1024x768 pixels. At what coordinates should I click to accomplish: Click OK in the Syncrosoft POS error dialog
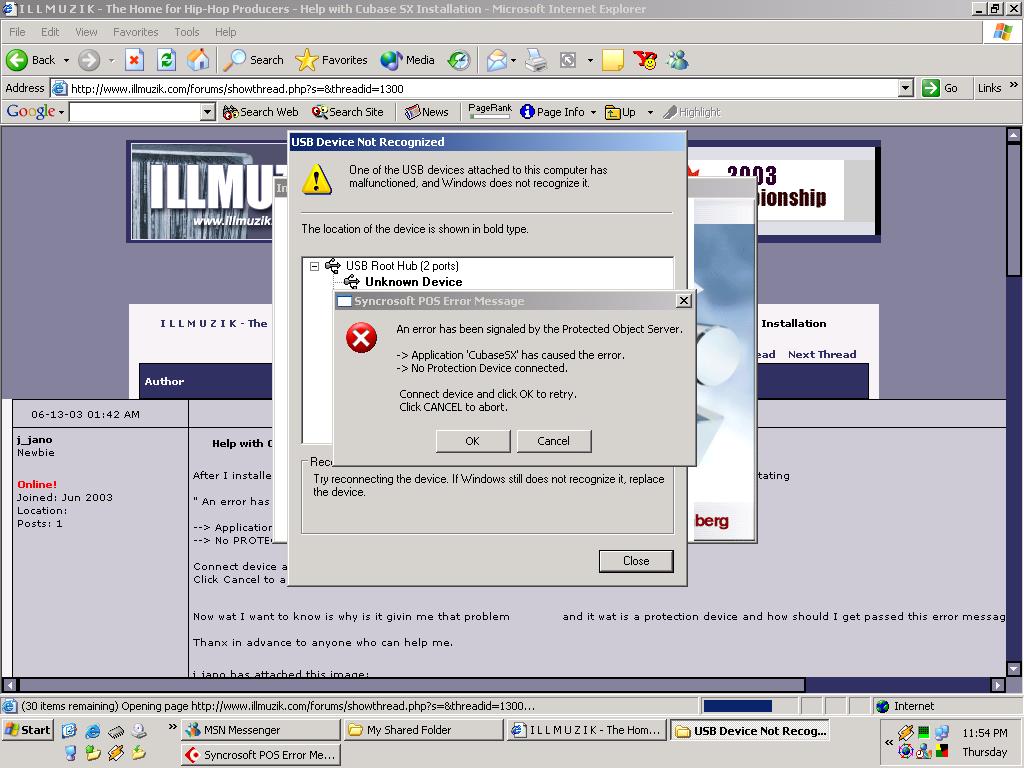[472, 441]
